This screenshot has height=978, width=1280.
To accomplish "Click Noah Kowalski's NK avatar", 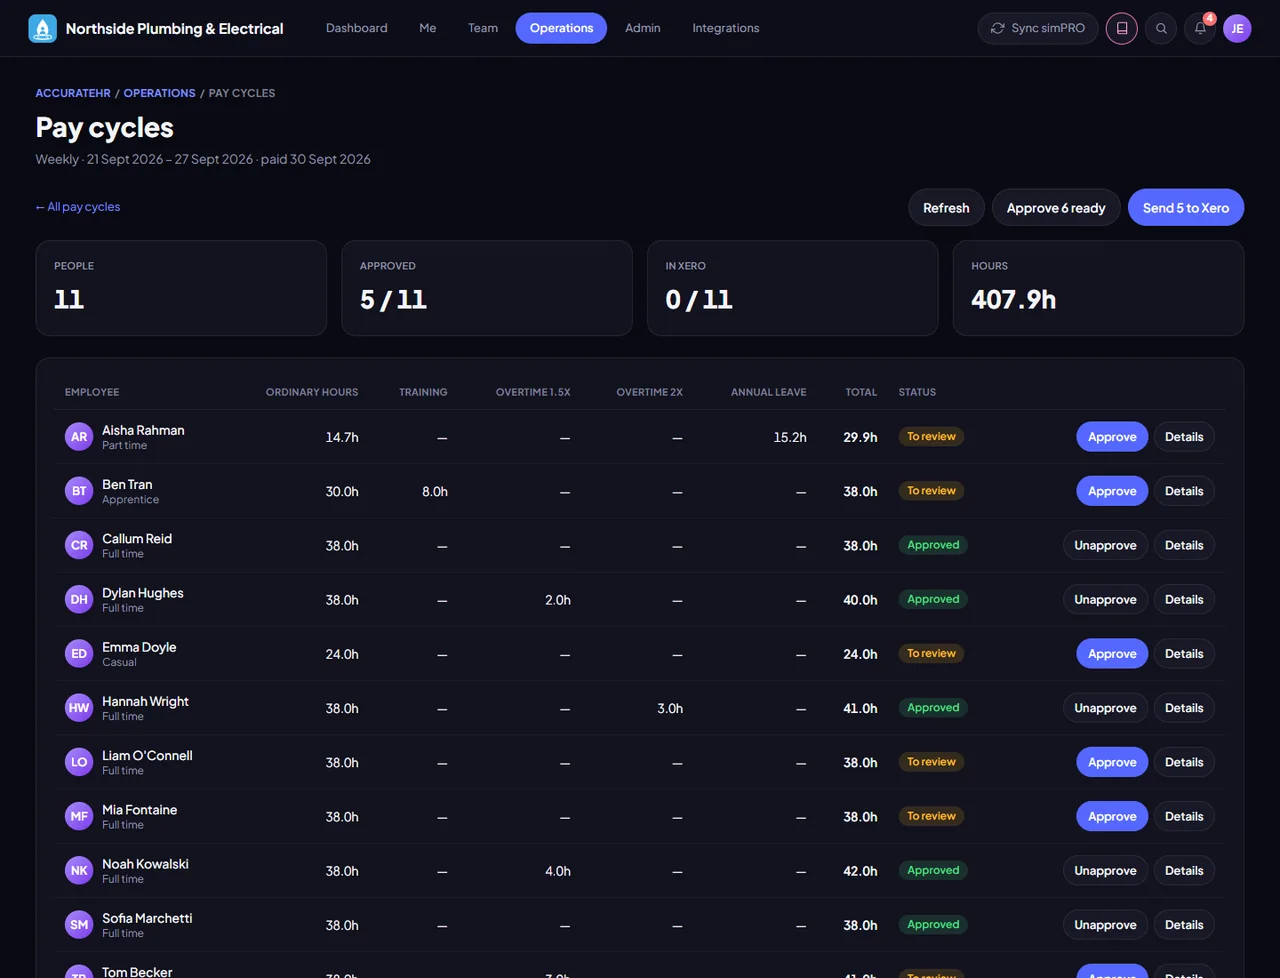I will [x=79, y=870].
